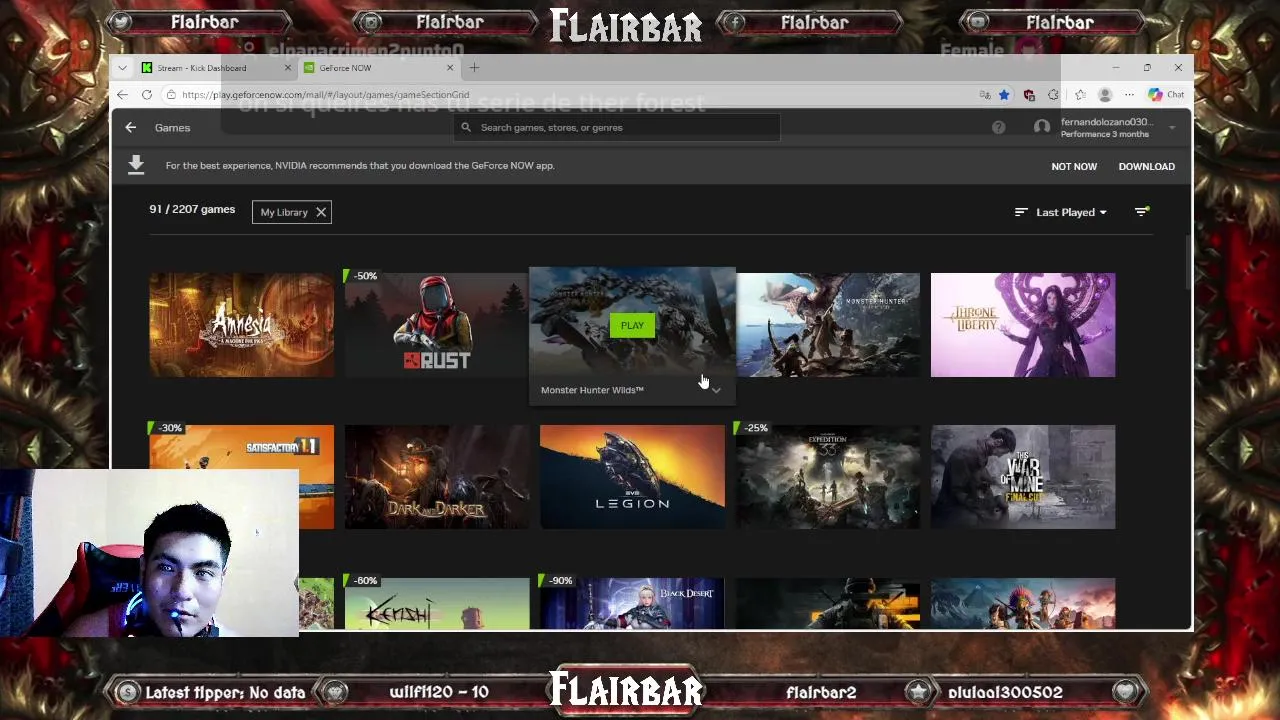Open the red shield extension icon

click(x=1029, y=95)
